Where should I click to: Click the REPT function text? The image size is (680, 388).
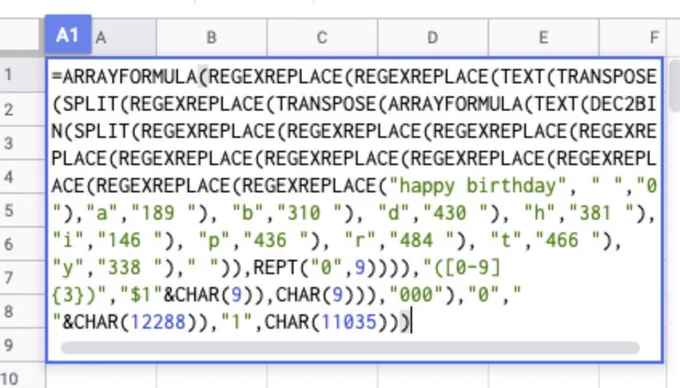coord(275,268)
